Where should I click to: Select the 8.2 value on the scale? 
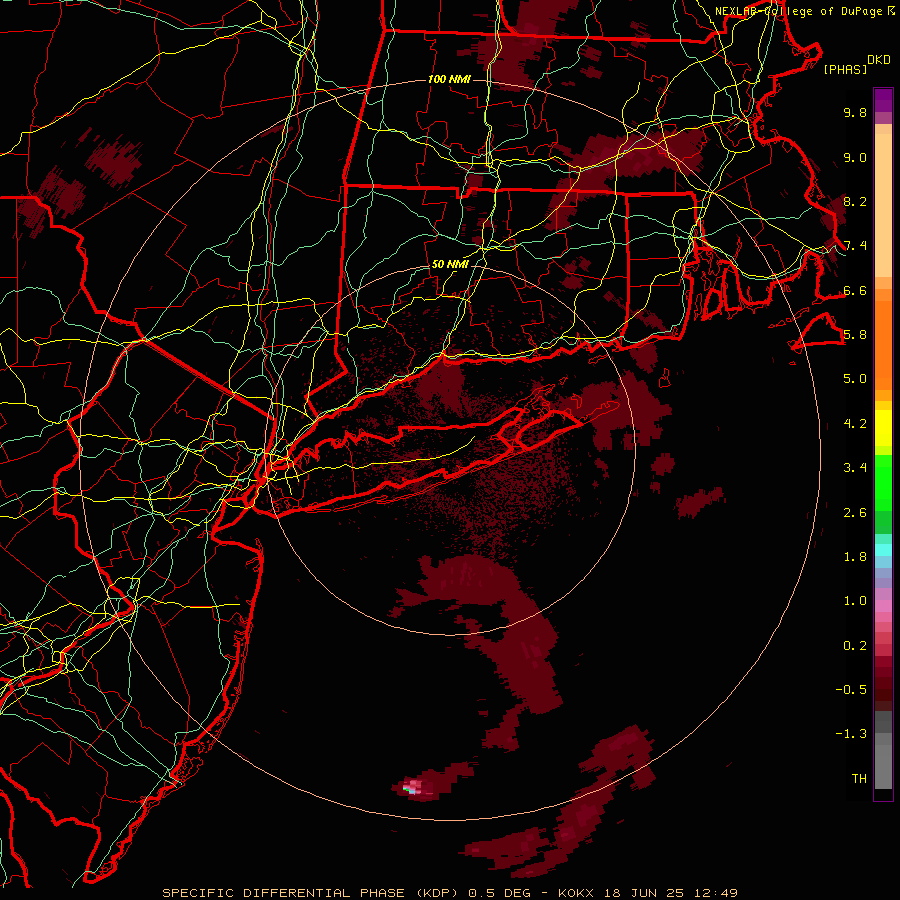855,201
